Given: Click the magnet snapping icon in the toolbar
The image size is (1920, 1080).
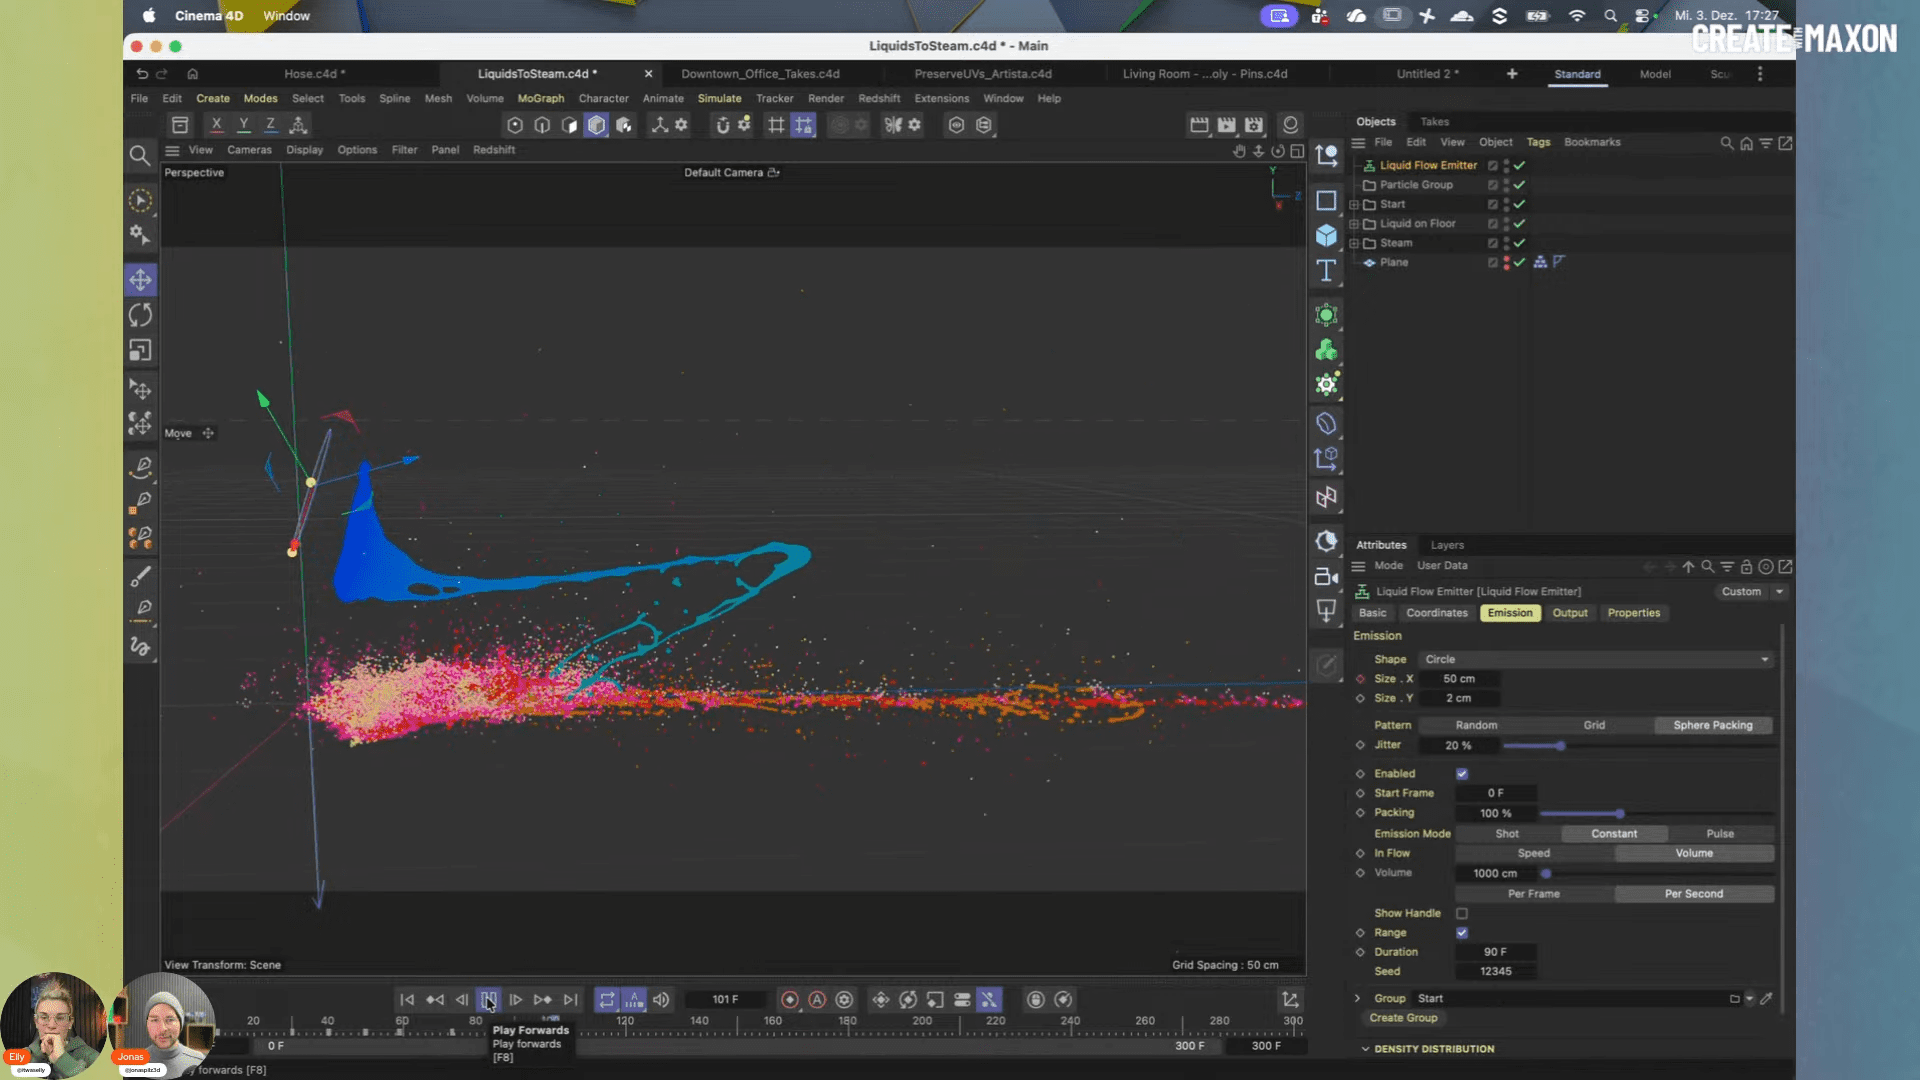Looking at the screenshot, I should [x=722, y=124].
